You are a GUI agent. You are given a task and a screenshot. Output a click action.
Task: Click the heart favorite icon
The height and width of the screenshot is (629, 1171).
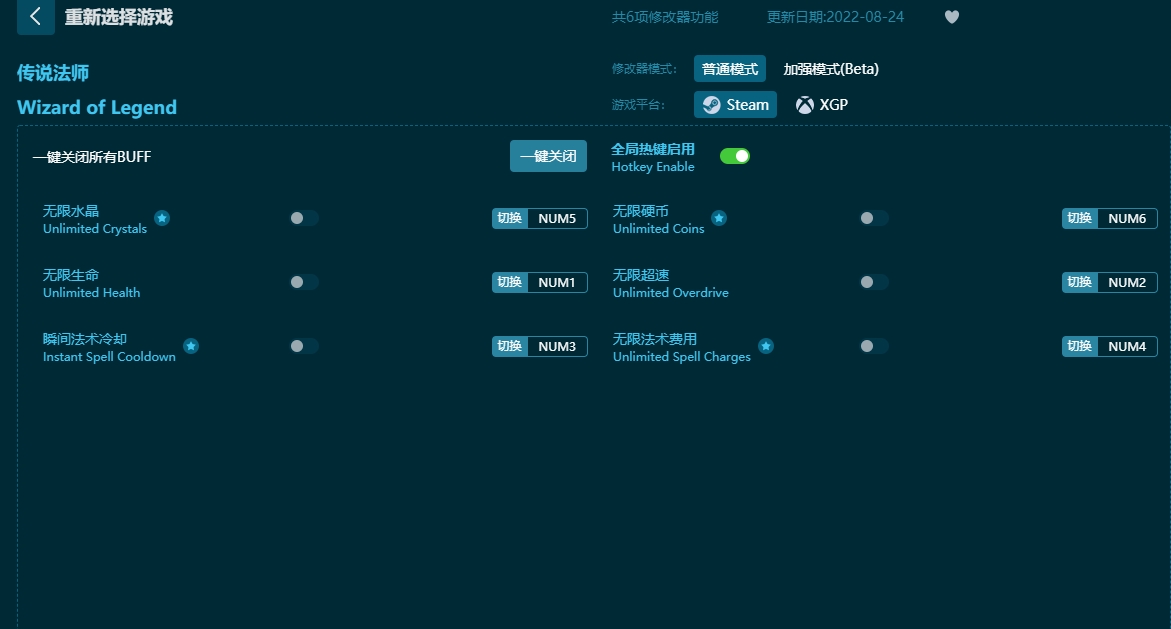coord(951,17)
